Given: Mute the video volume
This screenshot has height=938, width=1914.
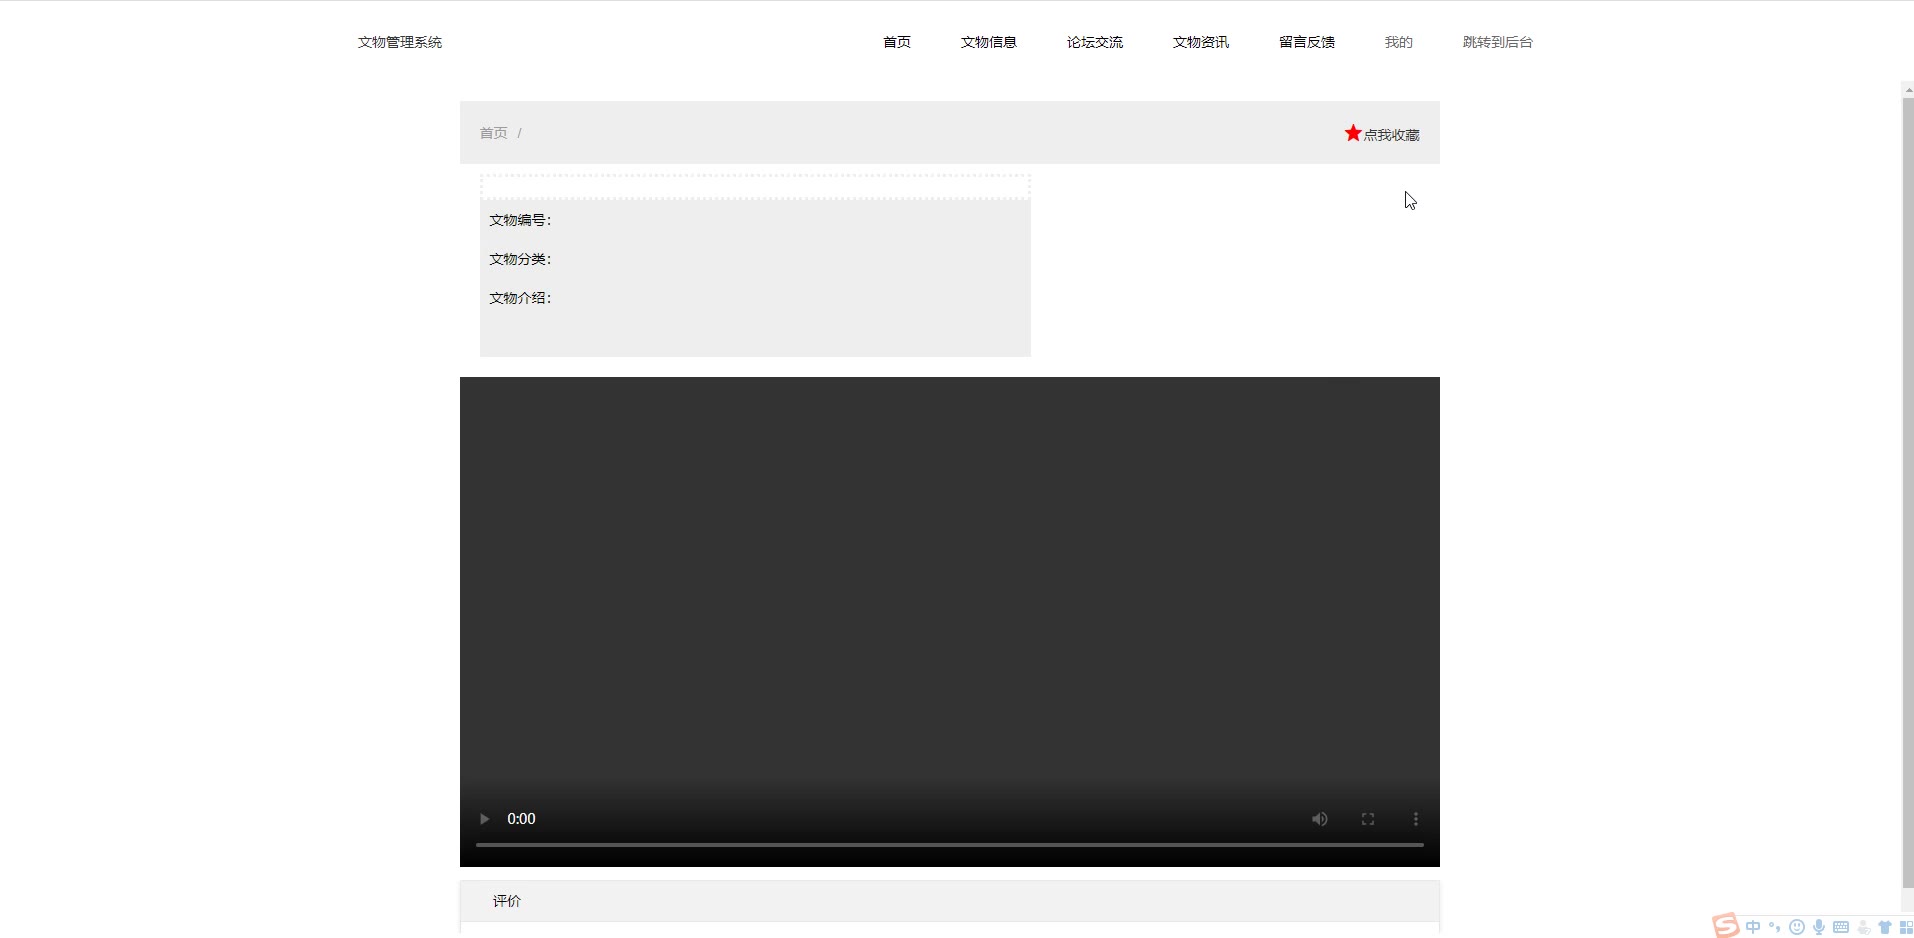Looking at the screenshot, I should pos(1320,819).
